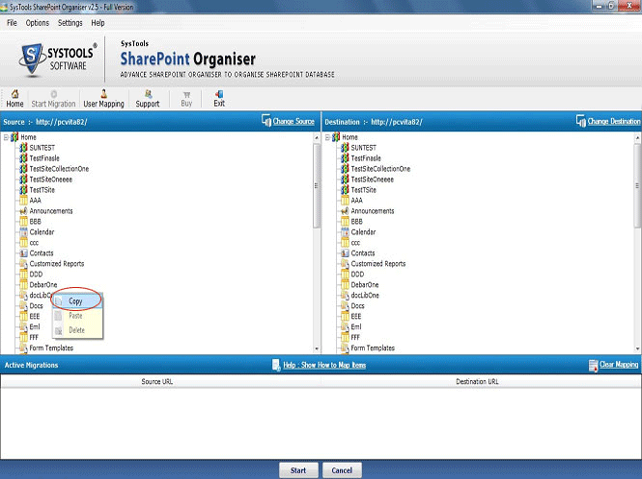Click the Change Source icon
This screenshot has width=642, height=479.
coord(266,120)
